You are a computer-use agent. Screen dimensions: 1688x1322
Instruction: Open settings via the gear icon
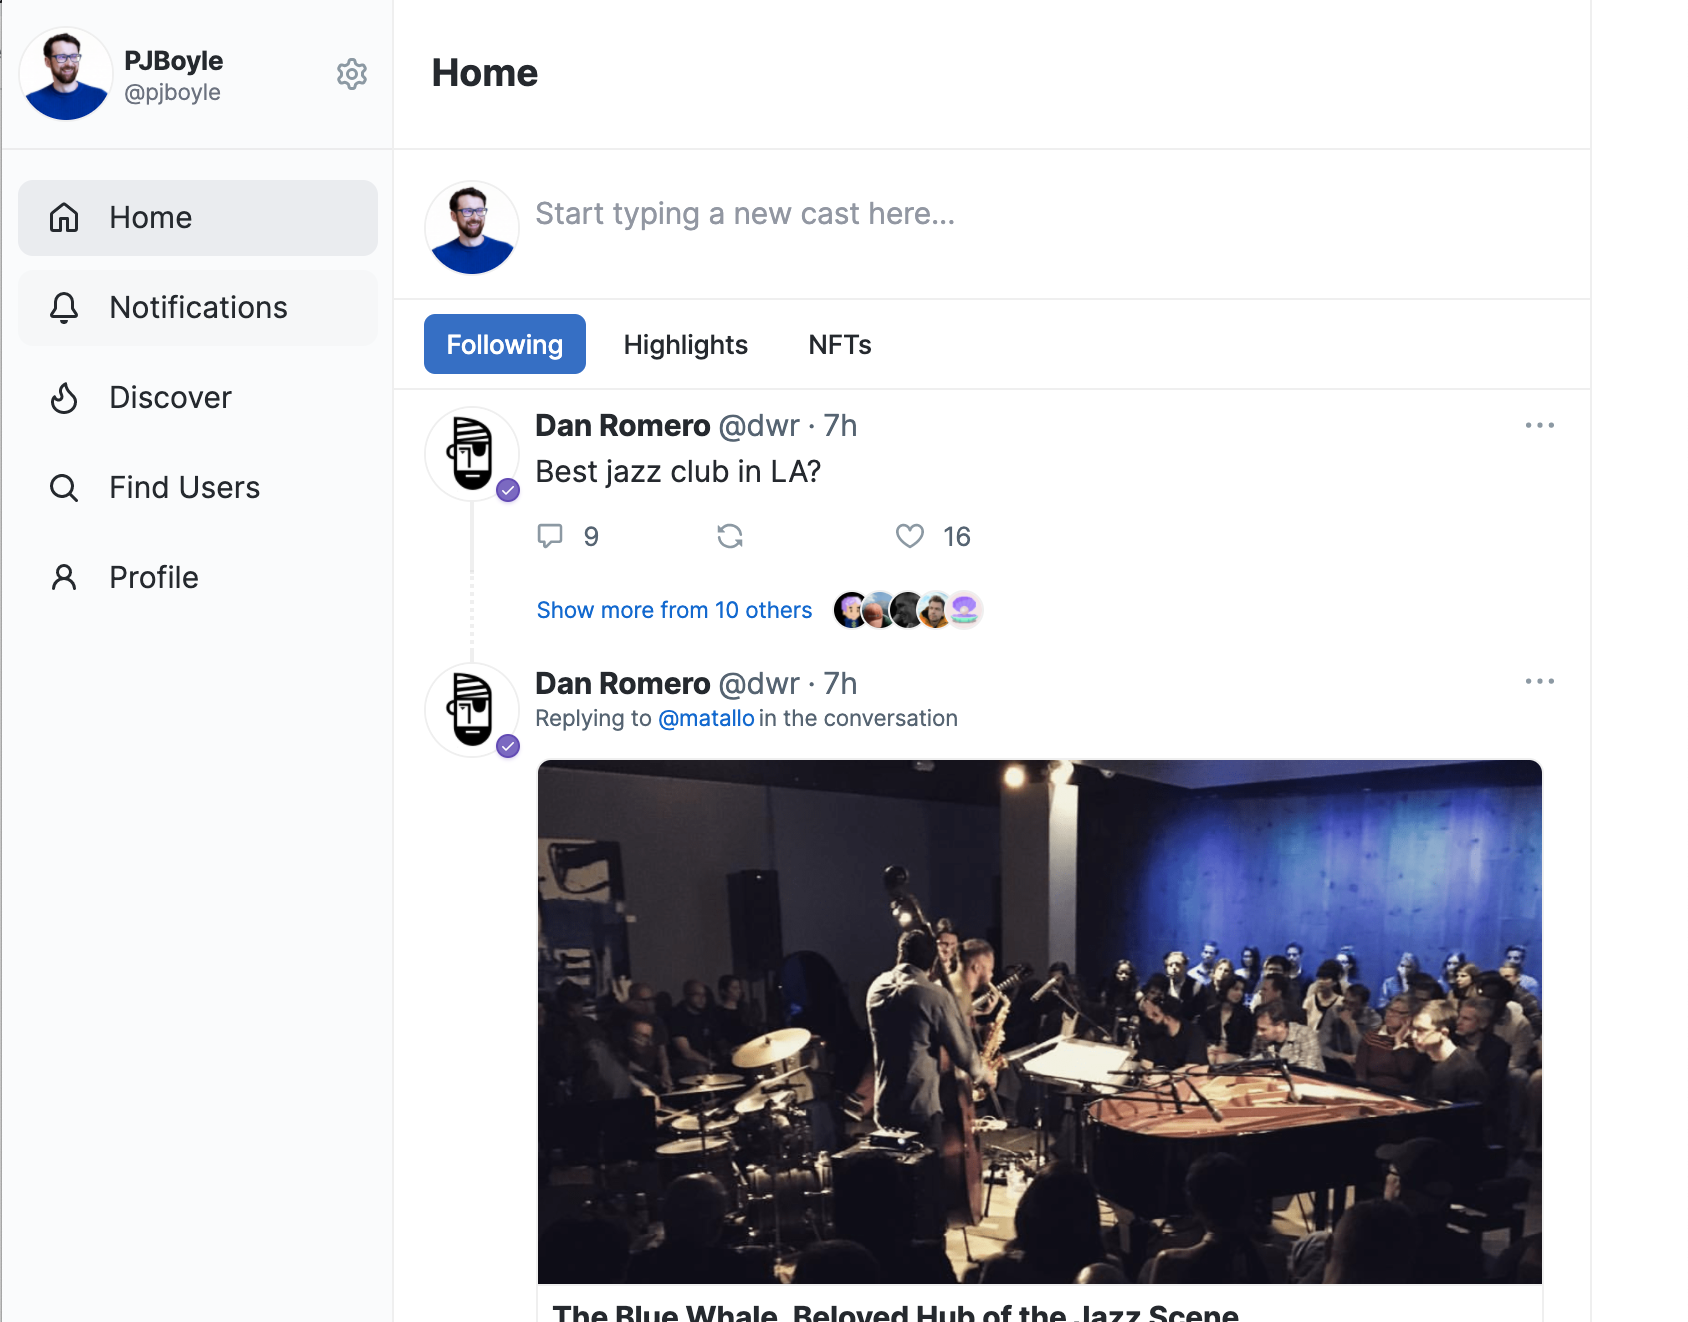[x=351, y=74]
